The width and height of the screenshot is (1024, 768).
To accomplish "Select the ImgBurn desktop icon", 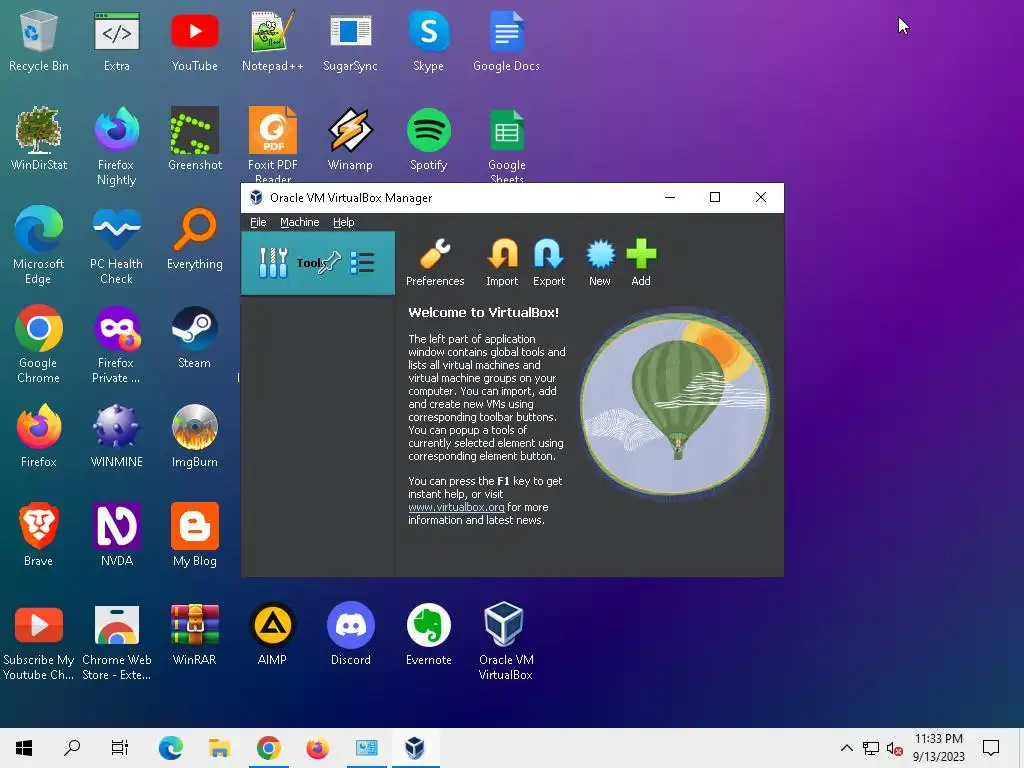I will (x=195, y=436).
